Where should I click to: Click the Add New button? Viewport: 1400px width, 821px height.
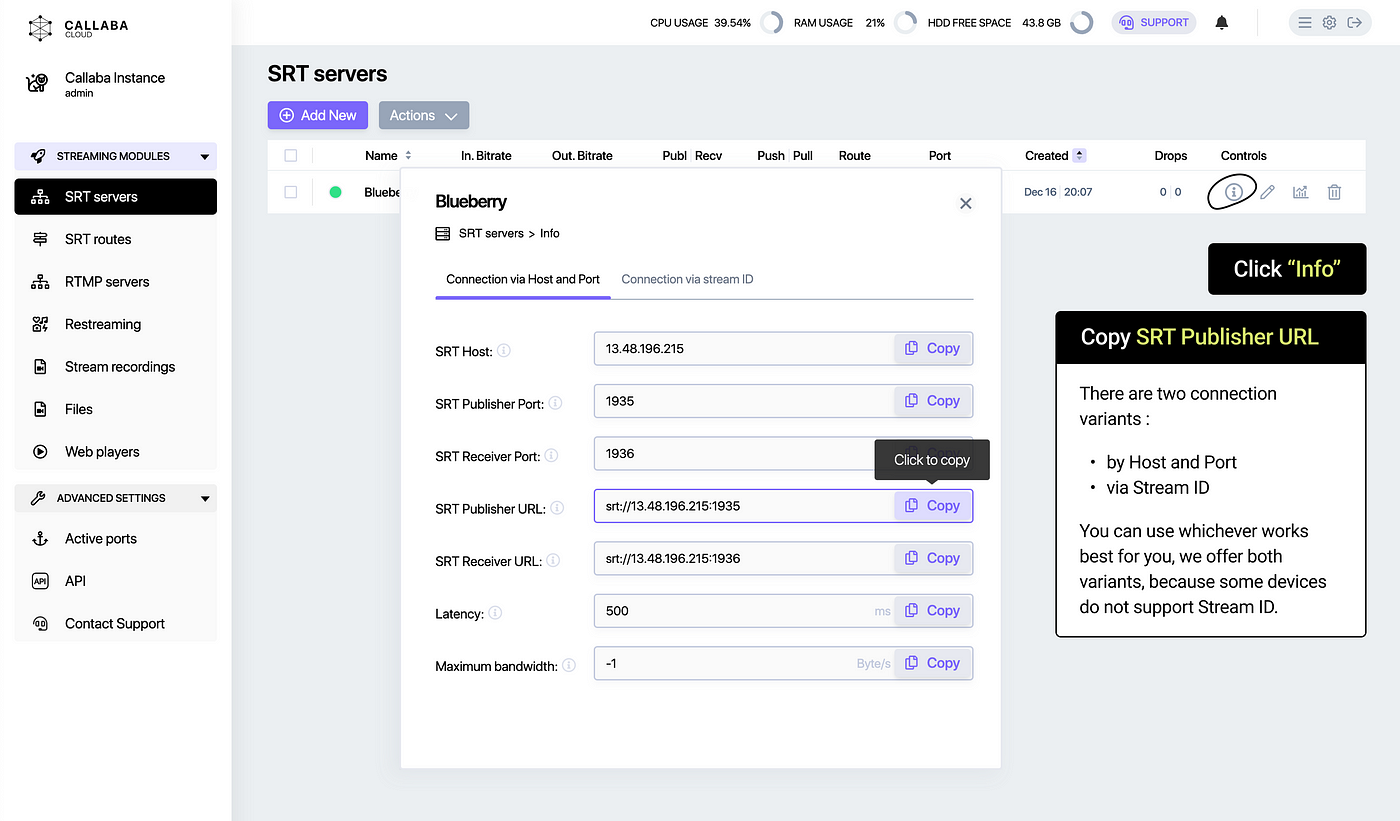(x=318, y=115)
